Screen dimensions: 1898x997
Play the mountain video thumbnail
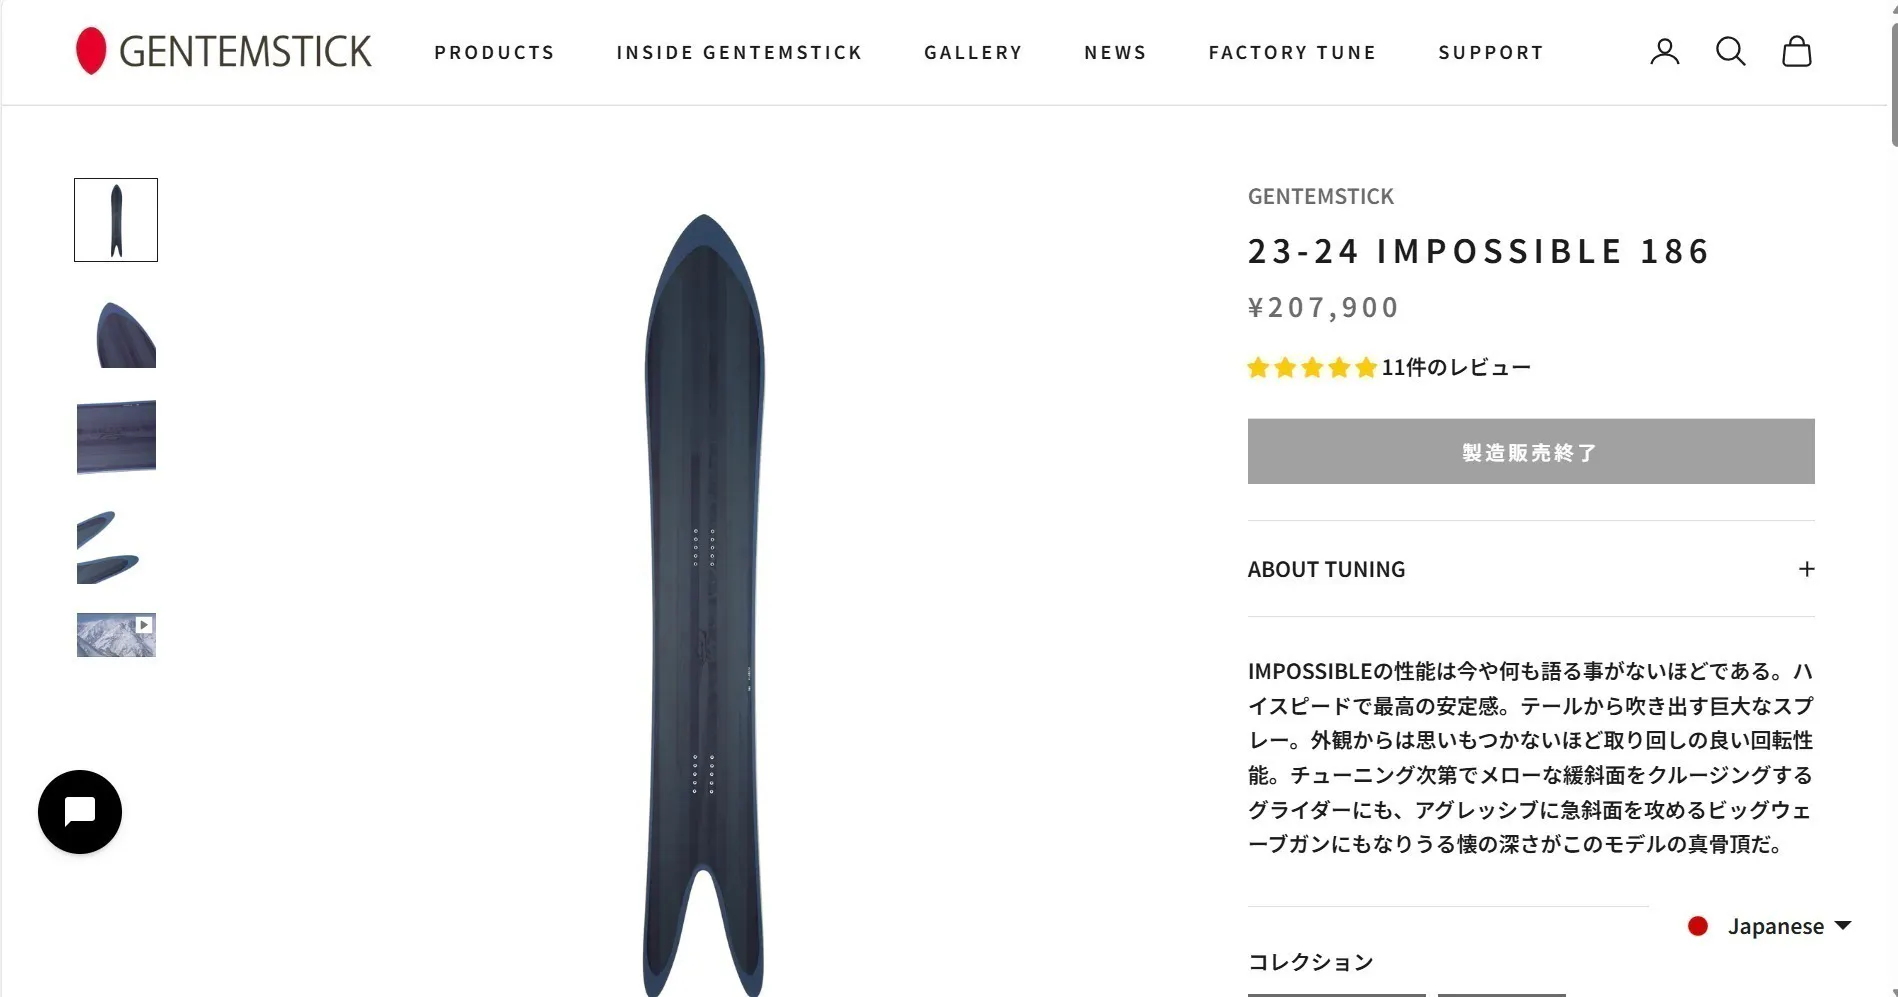click(x=116, y=635)
